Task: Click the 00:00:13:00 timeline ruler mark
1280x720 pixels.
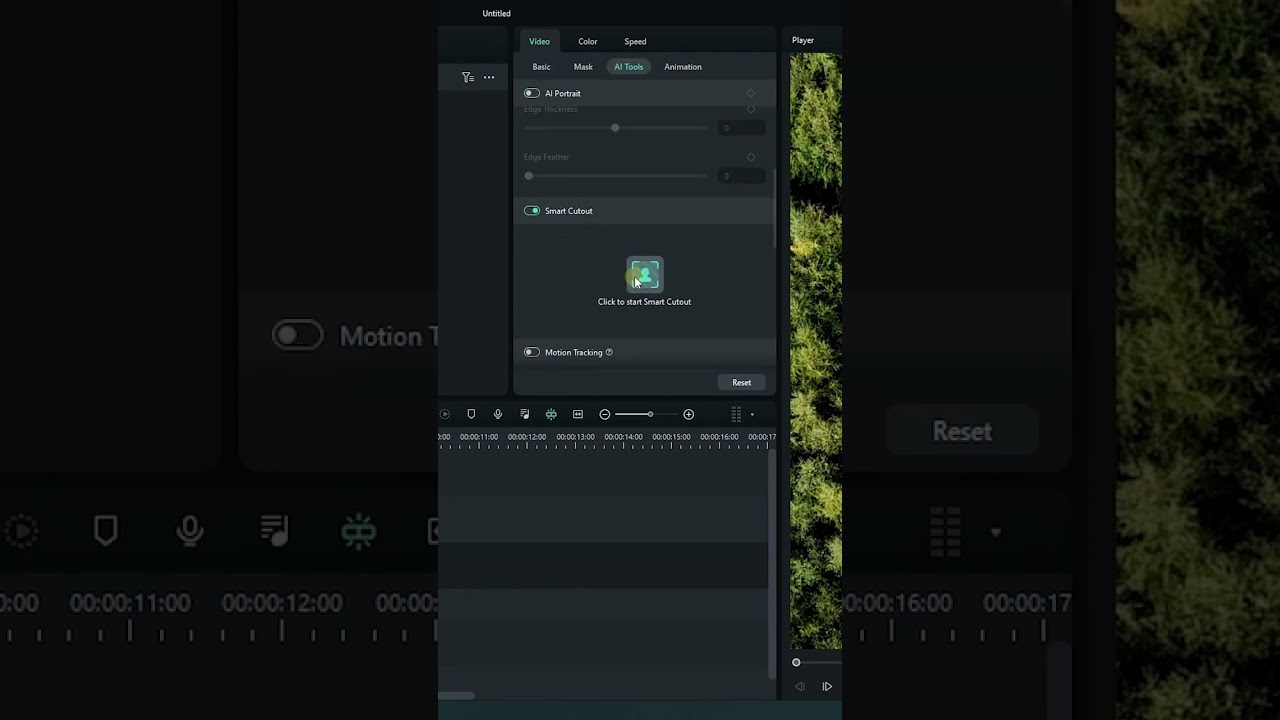Action: pos(575,437)
